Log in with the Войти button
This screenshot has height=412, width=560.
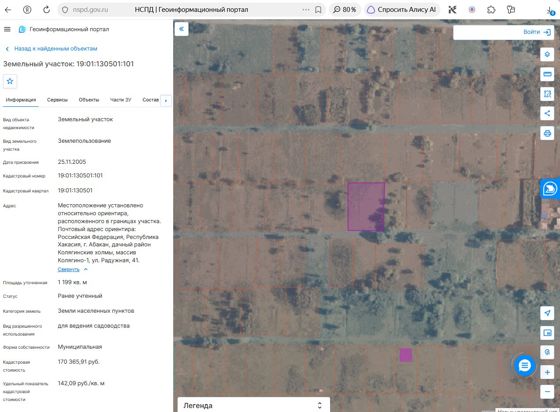[537, 32]
